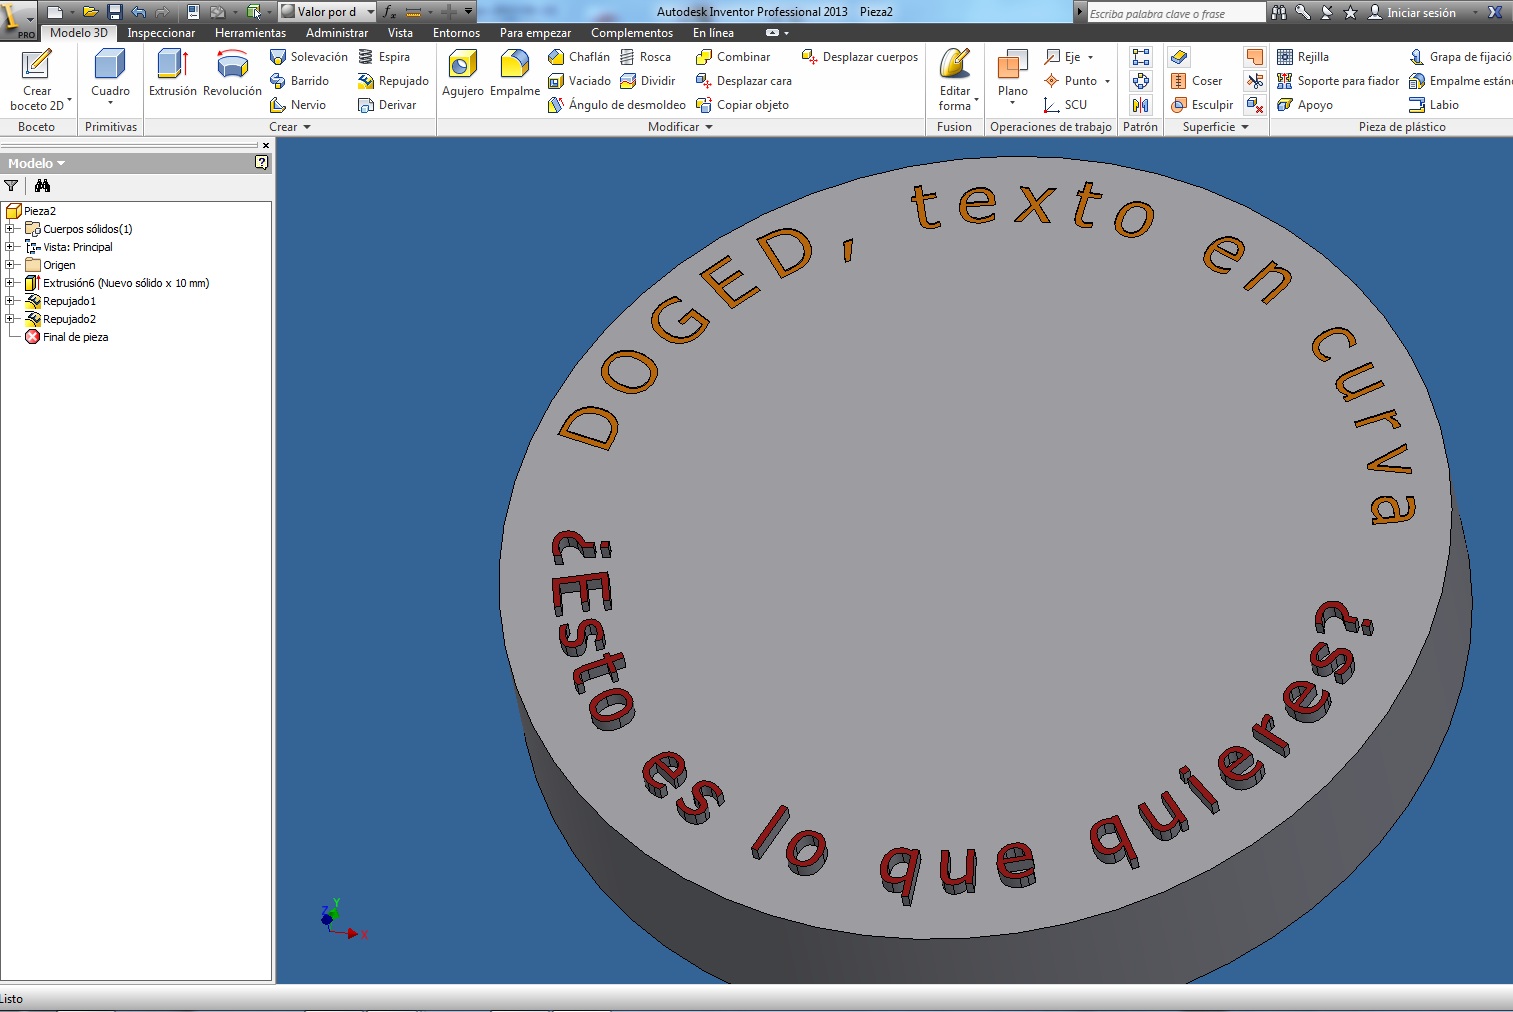Image resolution: width=1513 pixels, height=1012 pixels.
Task: Click the browser find binoculars icon
Action: click(42, 186)
